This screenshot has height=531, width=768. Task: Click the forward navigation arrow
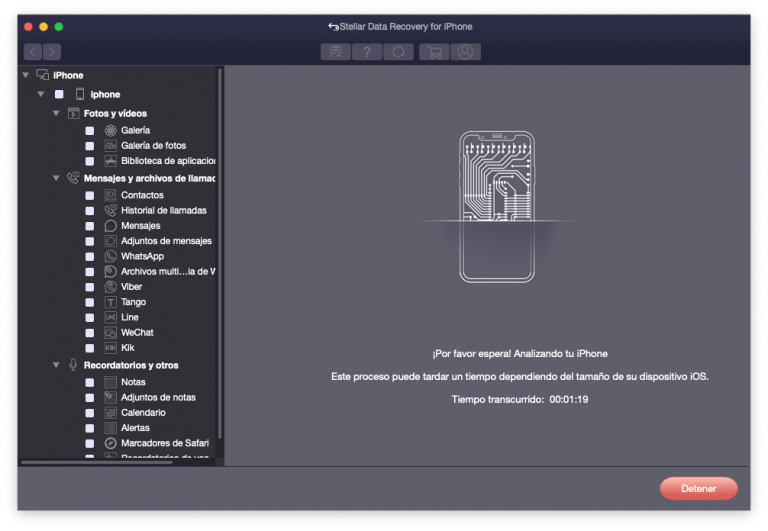pos(52,51)
